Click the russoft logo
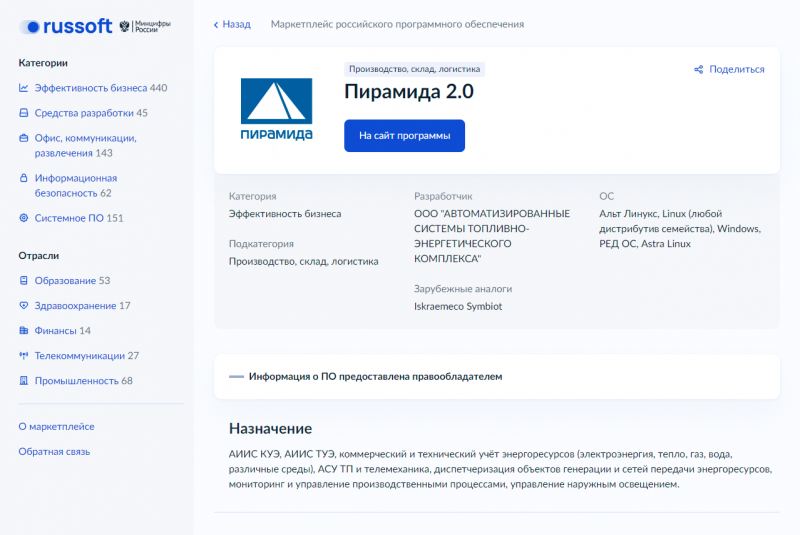The height and width of the screenshot is (535, 800). point(65,26)
